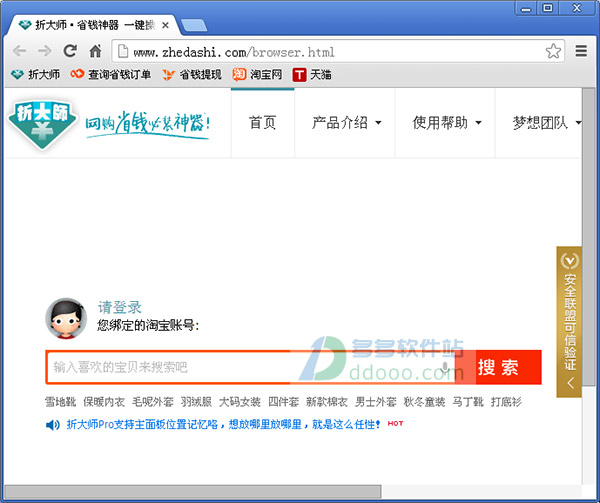
Task: Open the 折大师Pro announcement link
Action: 224,424
